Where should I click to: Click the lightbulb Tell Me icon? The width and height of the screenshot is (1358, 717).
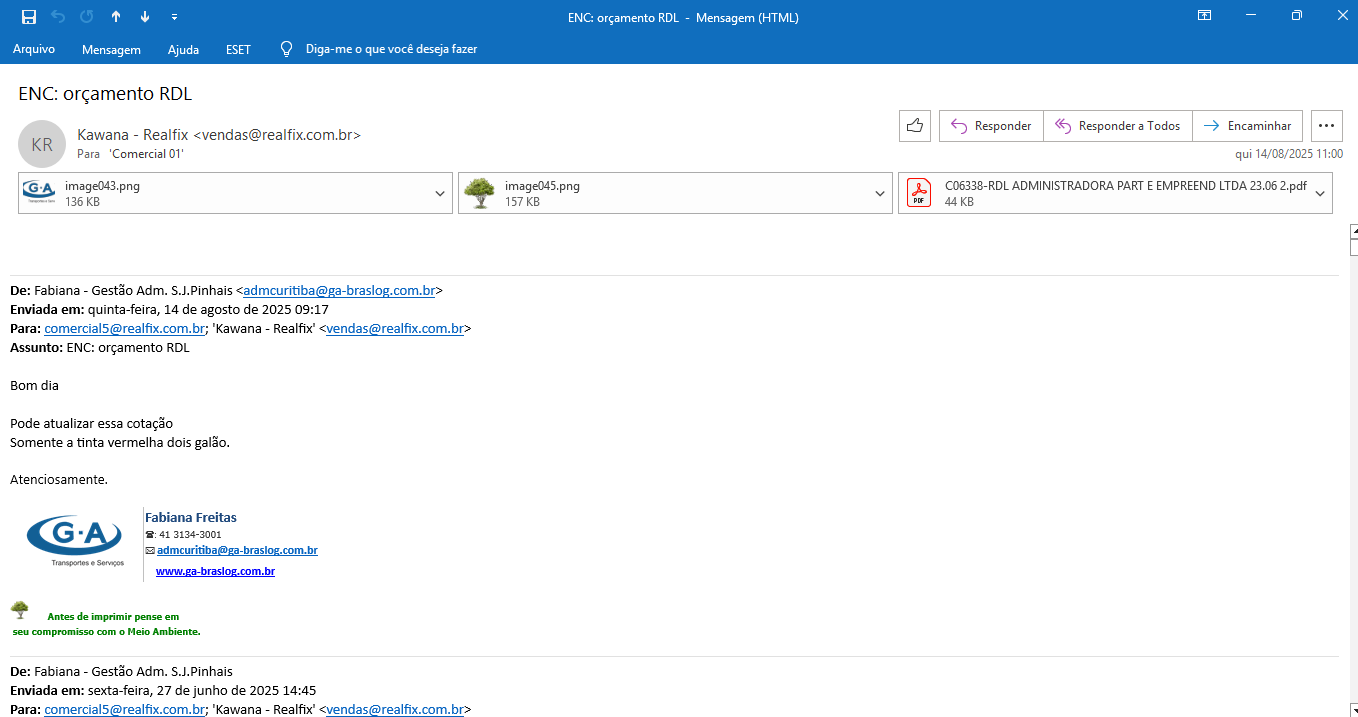coord(286,49)
